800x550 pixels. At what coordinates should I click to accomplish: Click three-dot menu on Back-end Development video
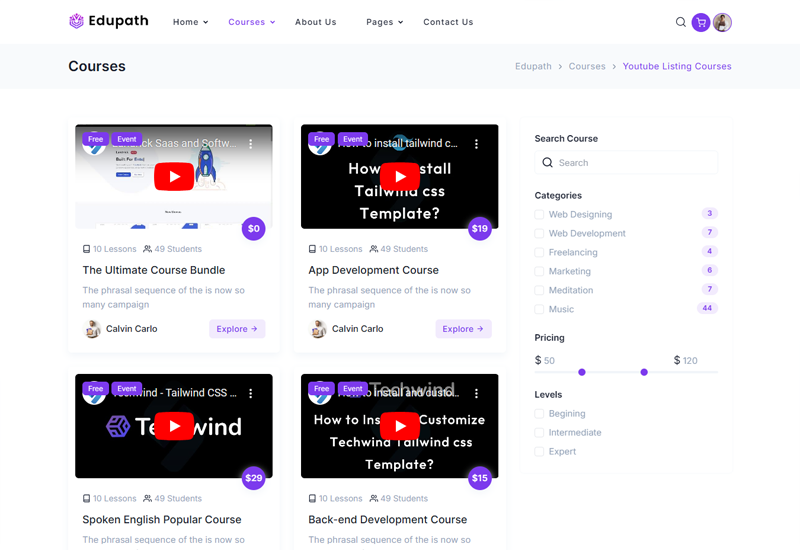pyautogui.click(x=477, y=393)
